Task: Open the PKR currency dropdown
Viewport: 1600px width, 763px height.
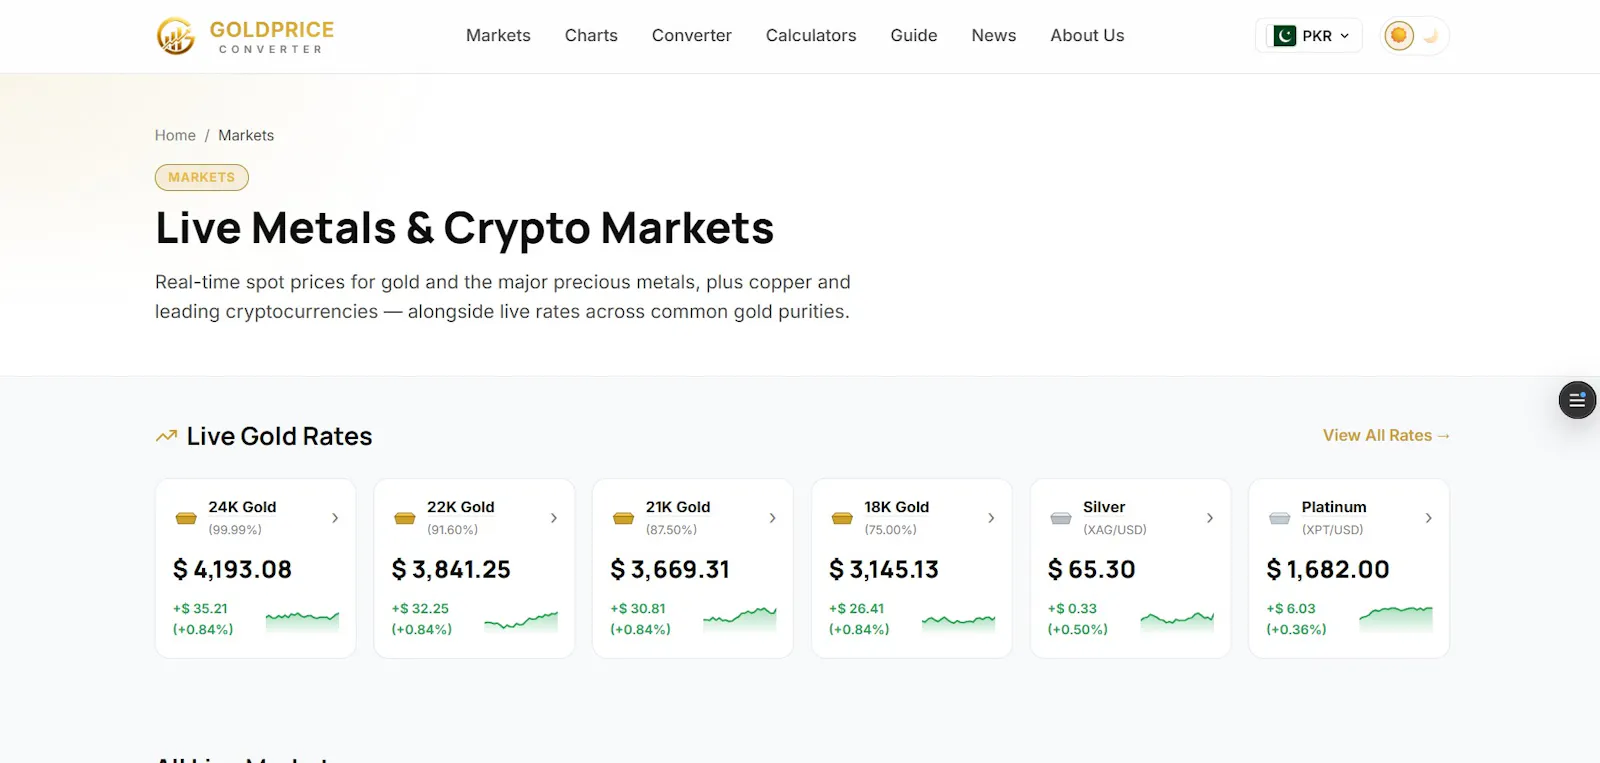Action: tap(1309, 36)
